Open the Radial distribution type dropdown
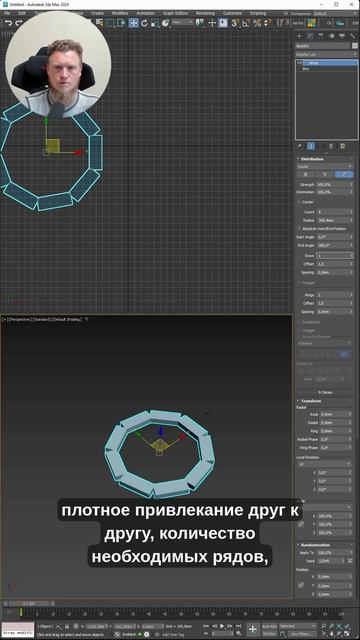The height and width of the screenshot is (640, 360). (x=325, y=167)
